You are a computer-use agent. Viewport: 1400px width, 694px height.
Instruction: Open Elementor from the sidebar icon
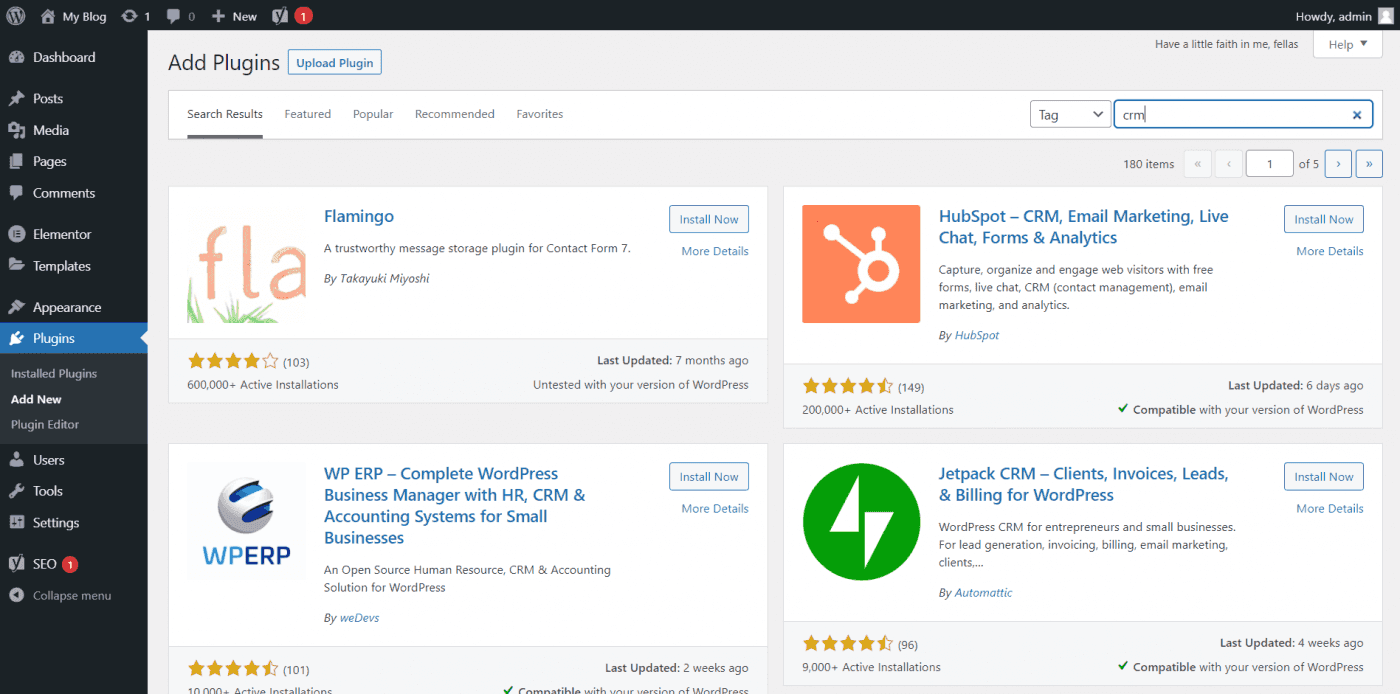point(16,234)
